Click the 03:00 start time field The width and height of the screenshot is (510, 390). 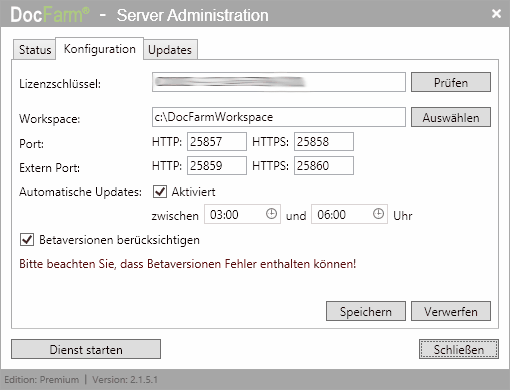tap(242, 214)
